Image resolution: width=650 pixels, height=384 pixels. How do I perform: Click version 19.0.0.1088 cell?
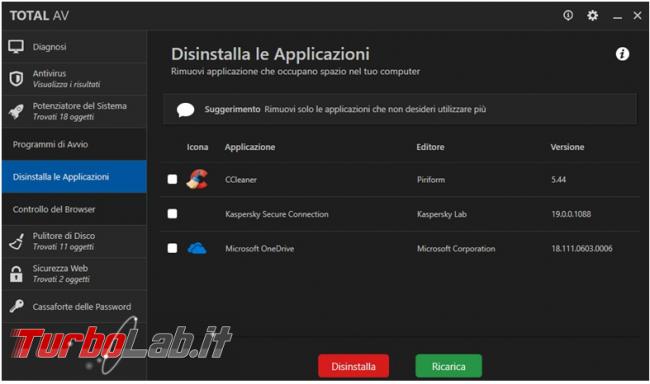(571, 214)
